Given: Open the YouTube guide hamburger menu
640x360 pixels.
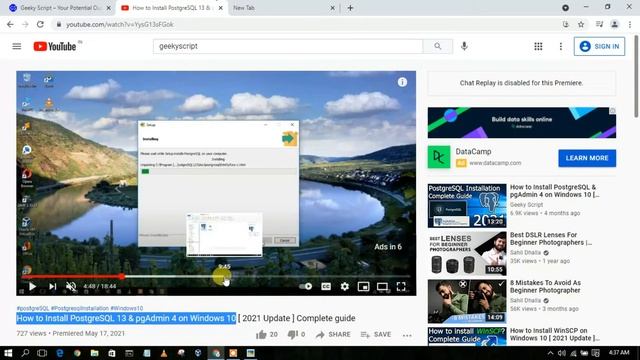Looking at the screenshot, I should click(16, 46).
